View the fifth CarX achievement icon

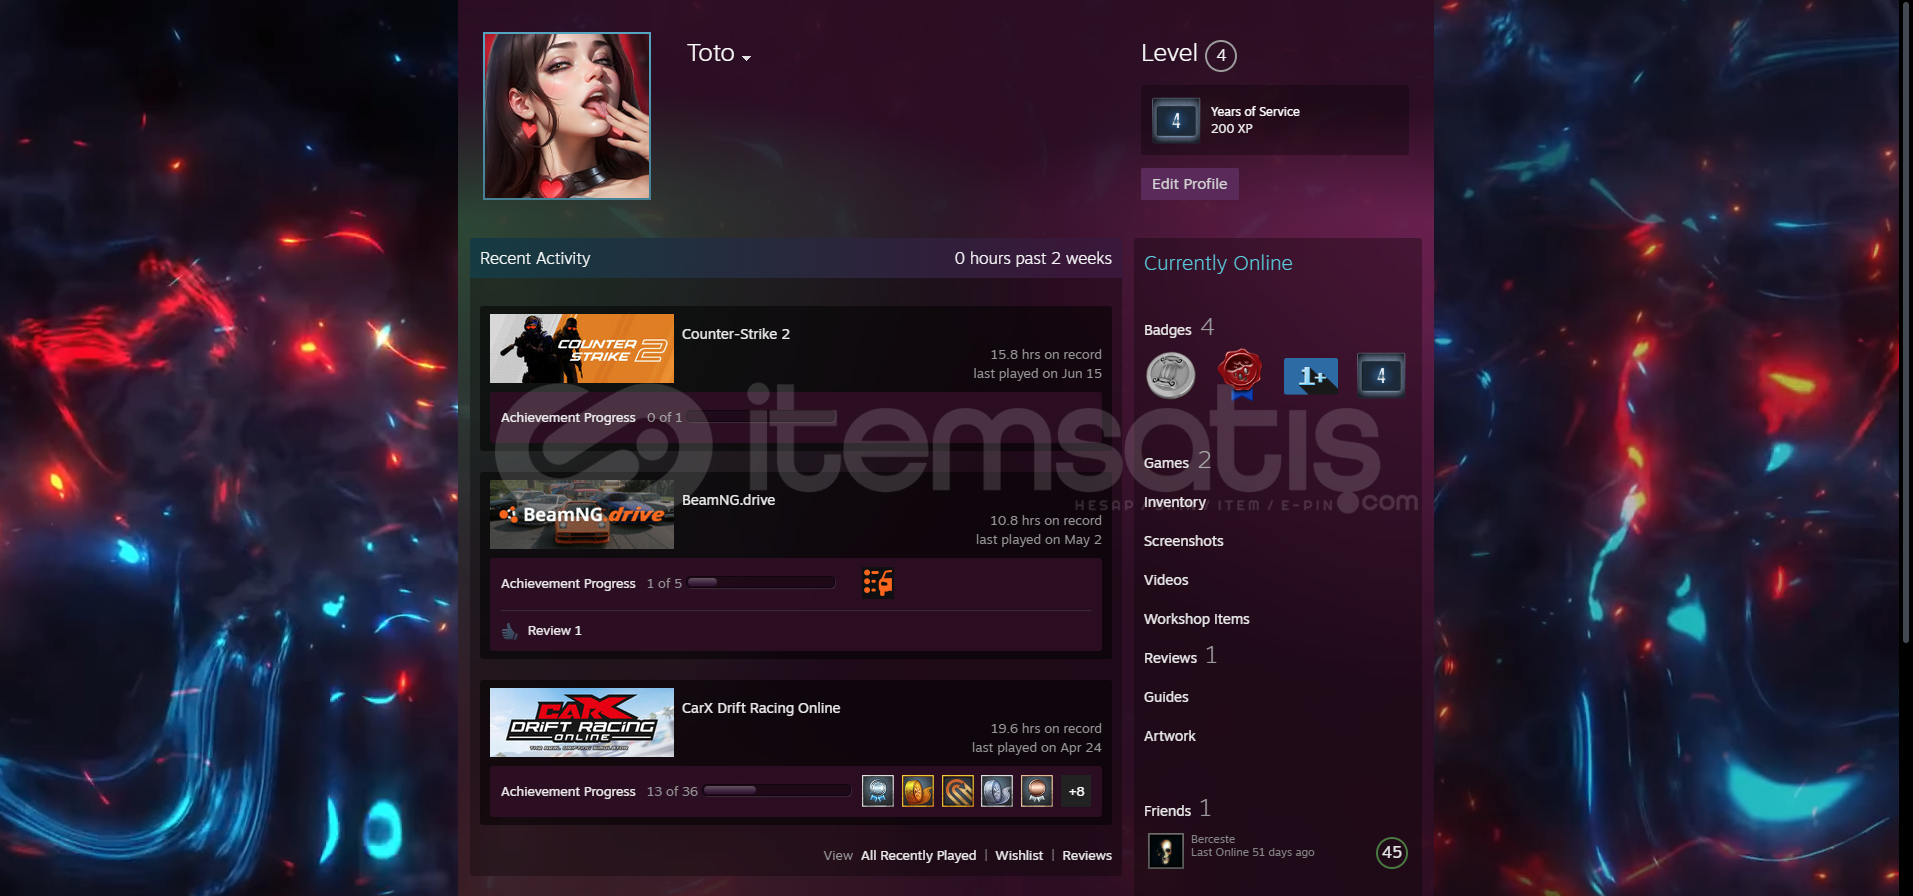pos(1037,791)
